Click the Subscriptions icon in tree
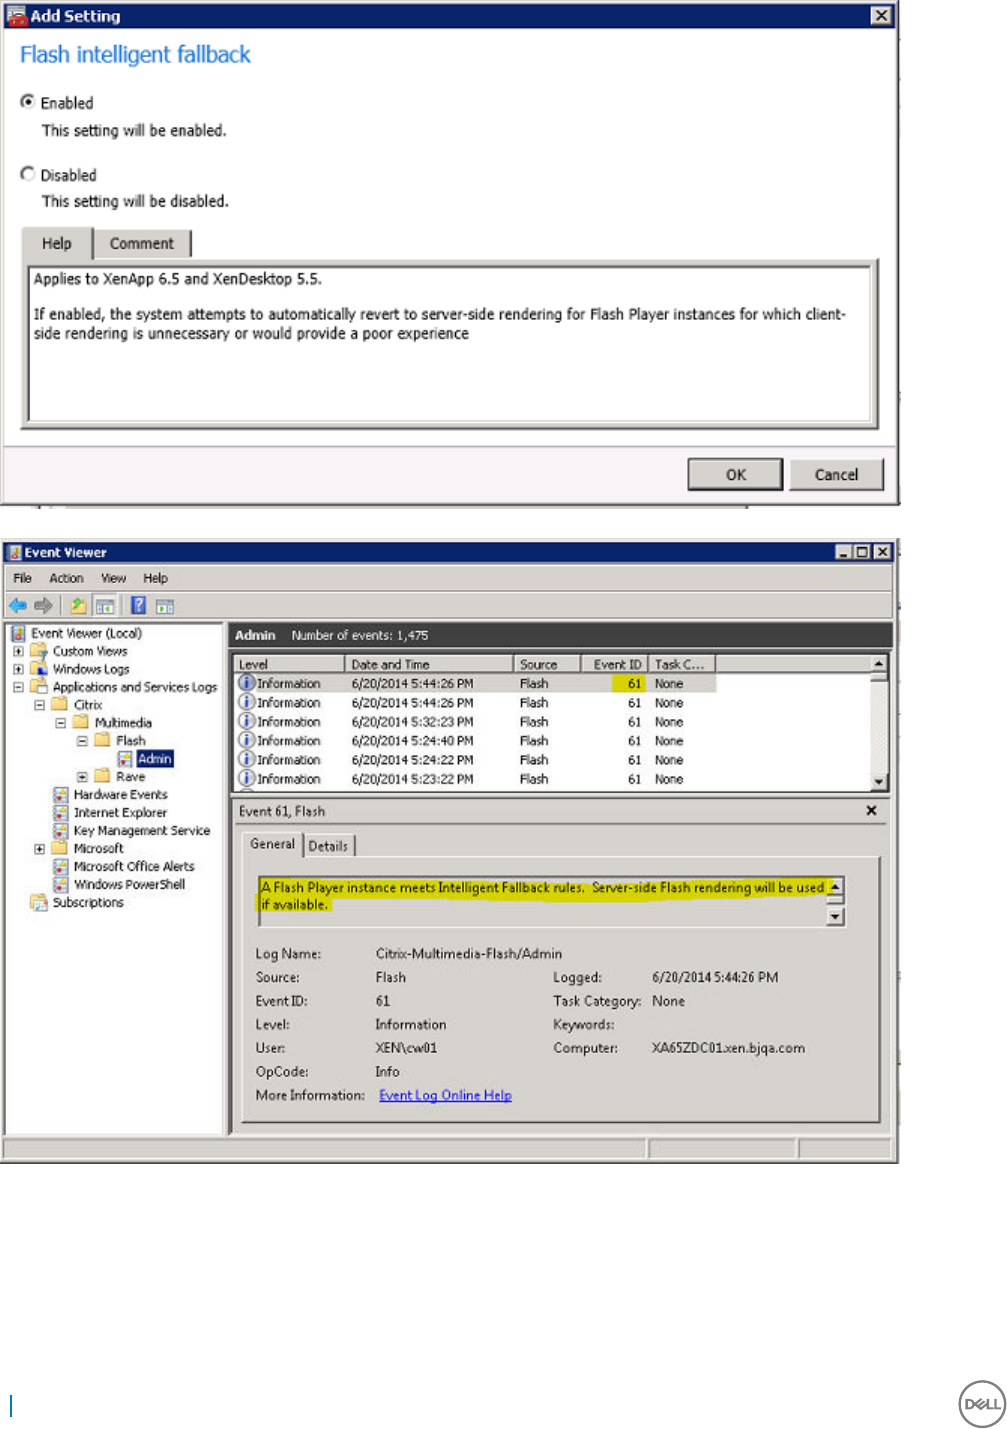The height and width of the screenshot is (1429, 1007). (39, 903)
